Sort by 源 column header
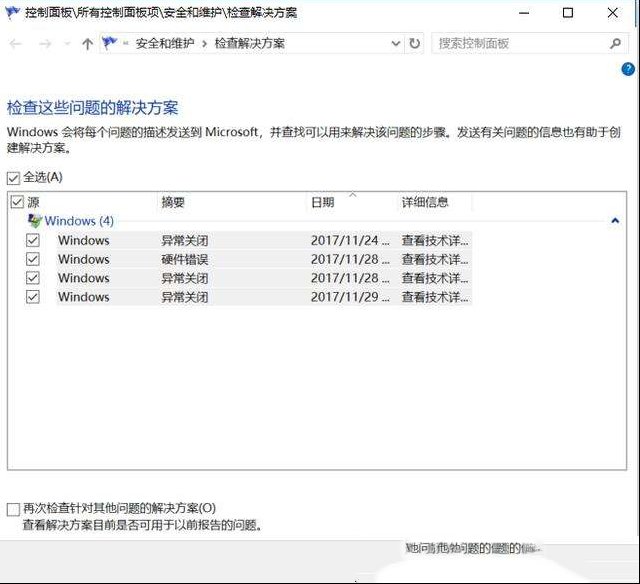This screenshot has height=584, width=640. (x=33, y=202)
